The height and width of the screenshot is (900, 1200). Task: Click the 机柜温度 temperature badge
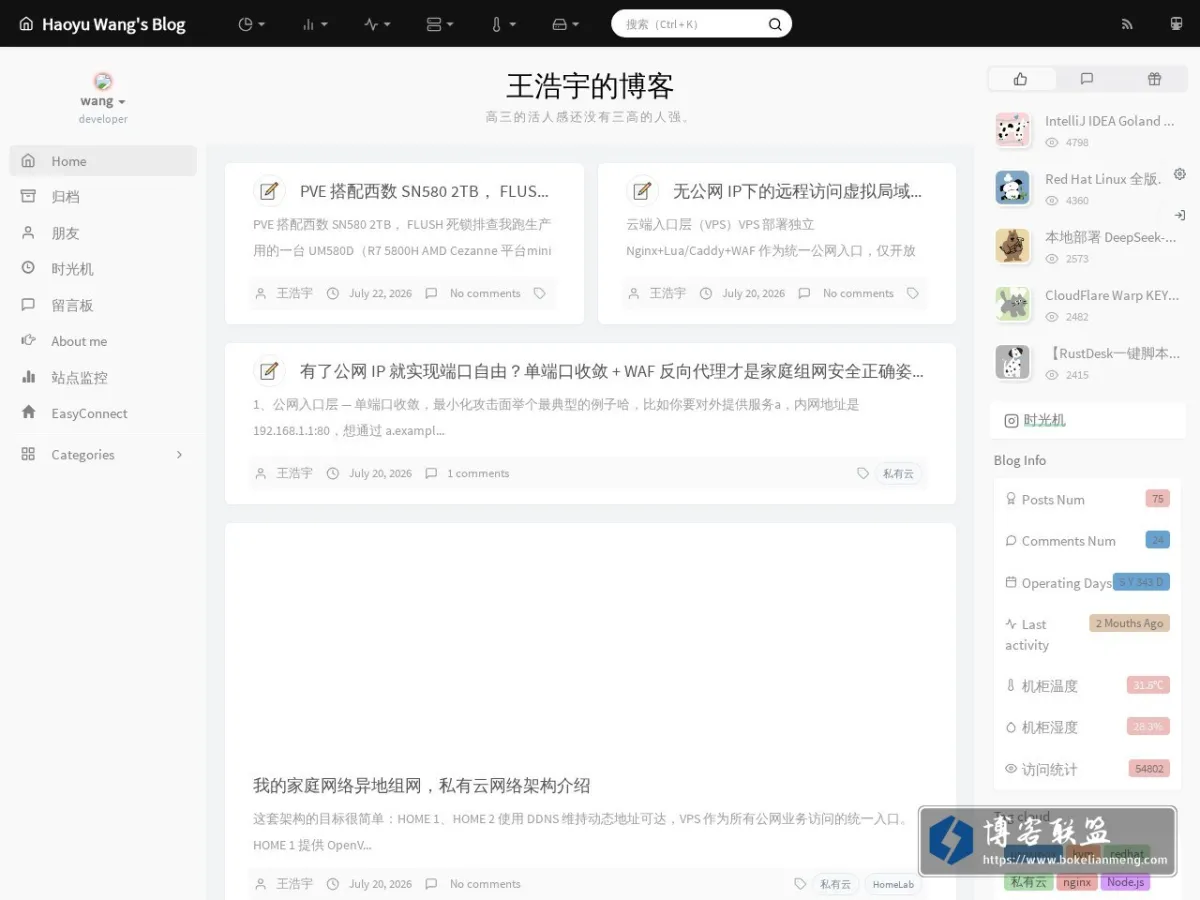[1148, 685]
